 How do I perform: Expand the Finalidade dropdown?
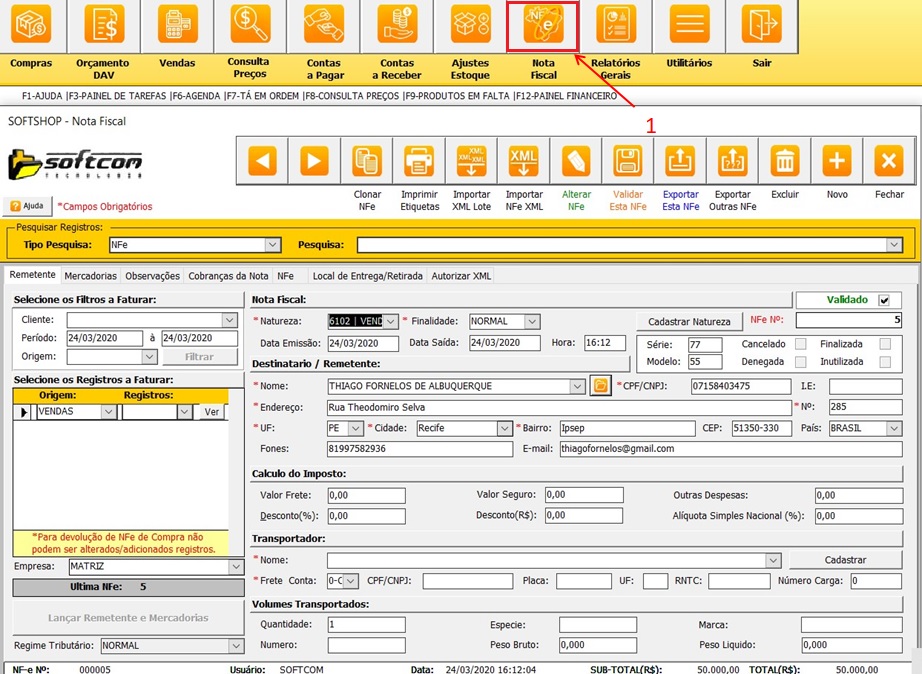pyautogui.click(x=532, y=322)
